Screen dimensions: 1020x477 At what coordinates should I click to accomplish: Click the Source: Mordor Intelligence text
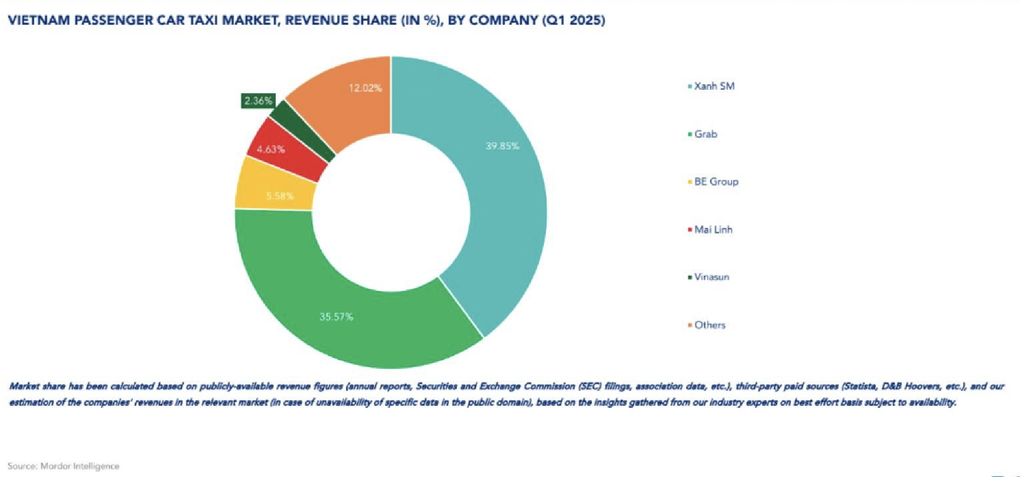pyautogui.click(x=64, y=466)
